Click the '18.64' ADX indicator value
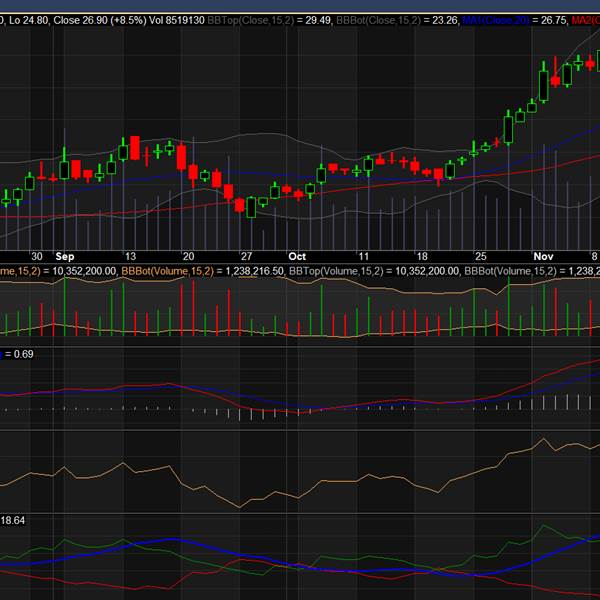The height and width of the screenshot is (600, 600). pyautogui.click(x=13, y=520)
